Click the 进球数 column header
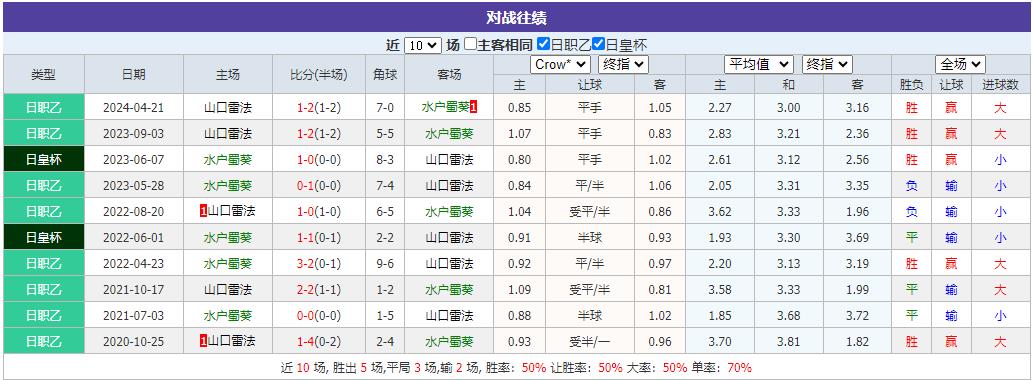The width and height of the screenshot is (1033, 380). 1001,85
